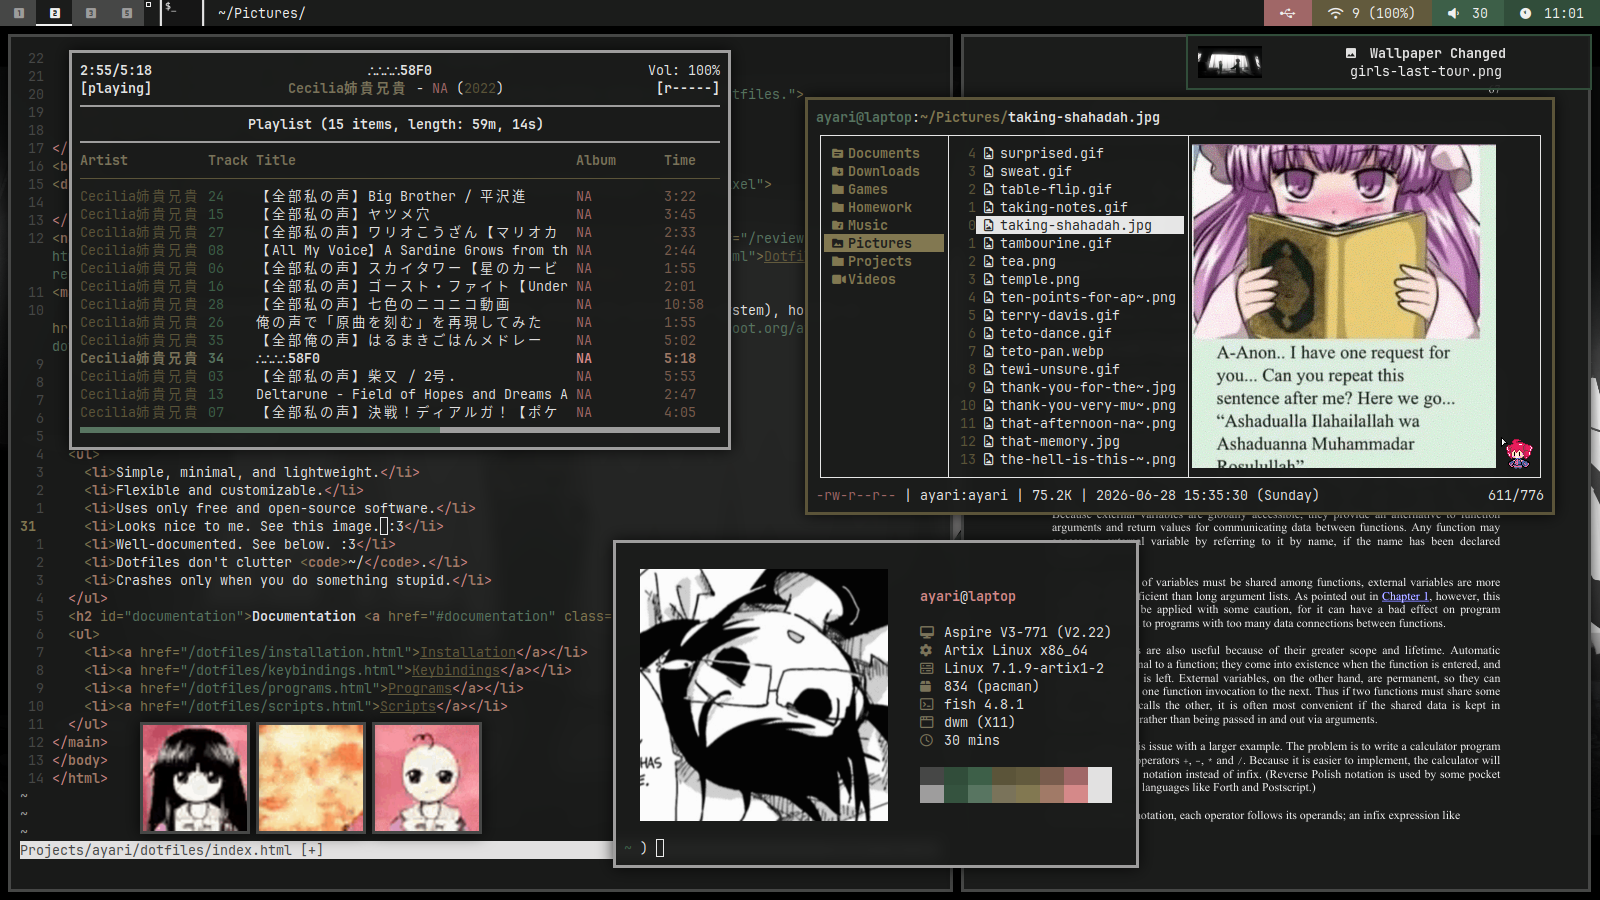
Task: Click the USB icon in the status bar
Action: coord(1287,13)
